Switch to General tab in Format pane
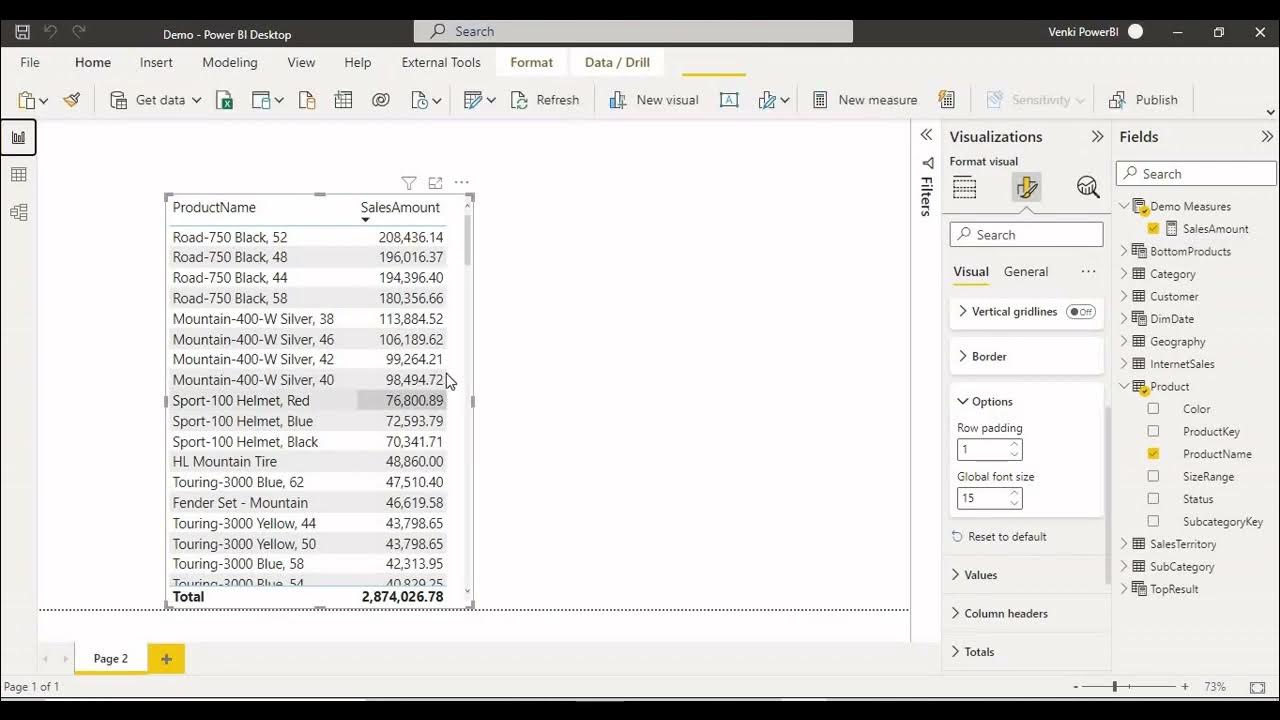1280x720 pixels. (x=1026, y=272)
